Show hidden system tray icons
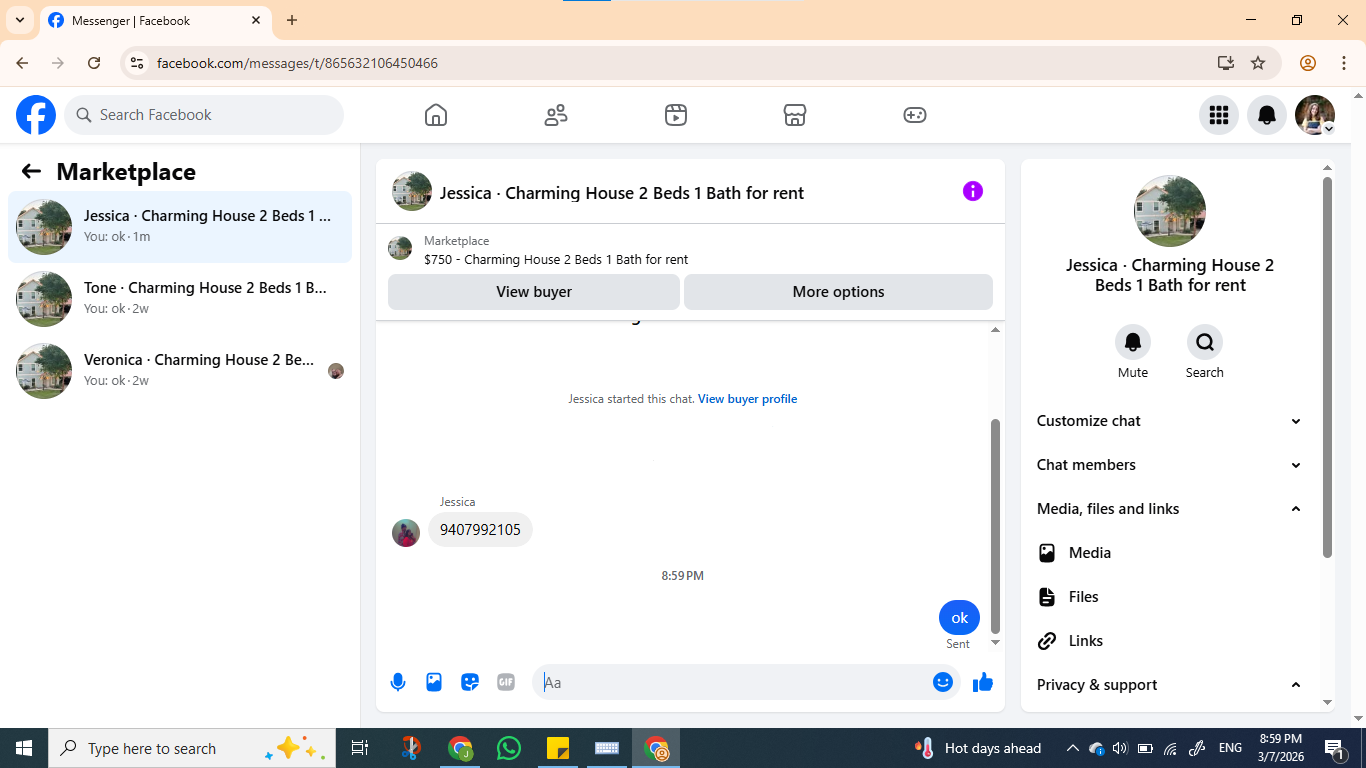1366x768 pixels. click(x=1072, y=748)
